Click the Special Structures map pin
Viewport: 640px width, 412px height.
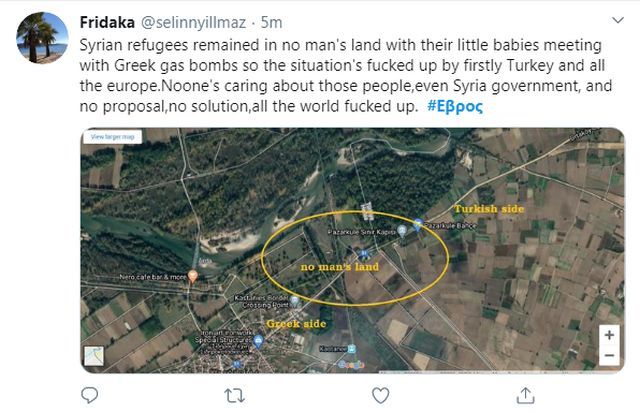pos(260,341)
